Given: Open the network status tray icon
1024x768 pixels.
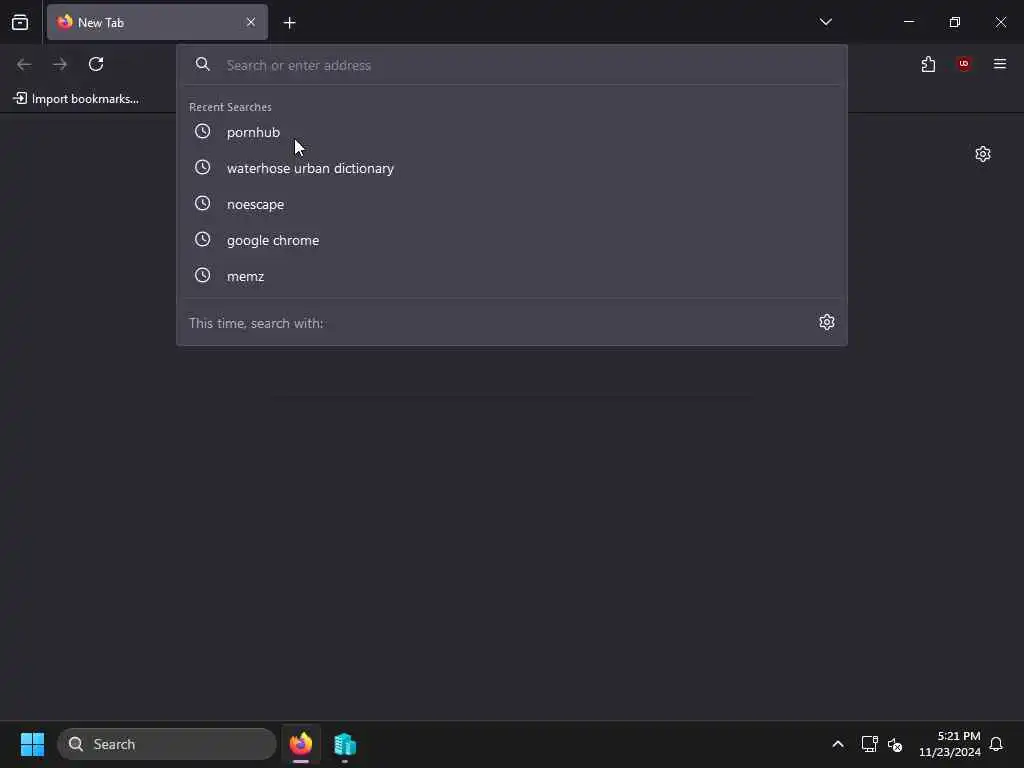Looking at the screenshot, I should click(869, 744).
